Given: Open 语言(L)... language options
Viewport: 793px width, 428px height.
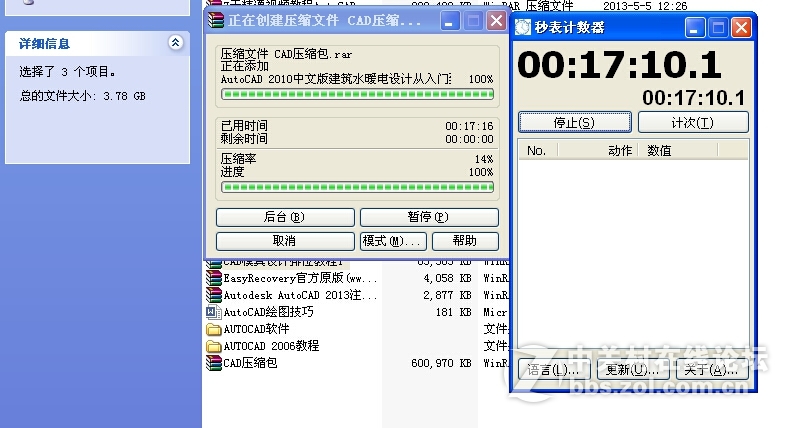Looking at the screenshot, I should 554,370.
